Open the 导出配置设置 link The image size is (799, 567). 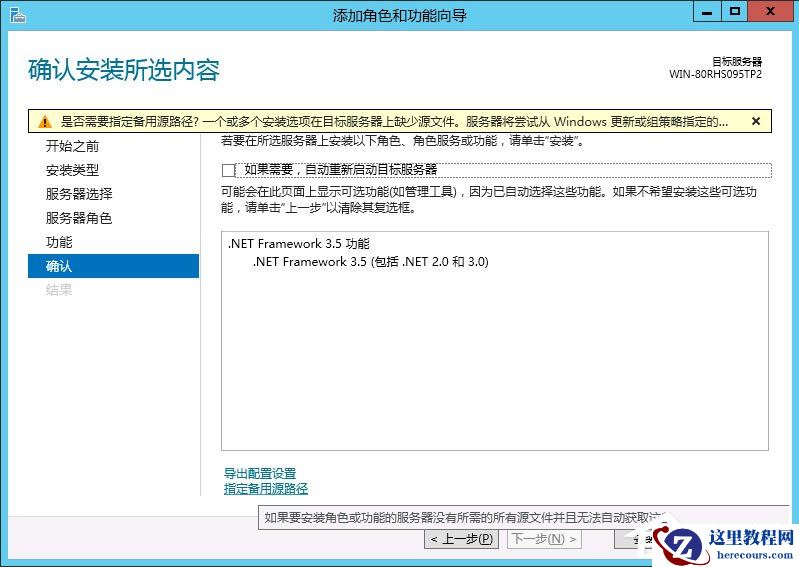click(260, 473)
